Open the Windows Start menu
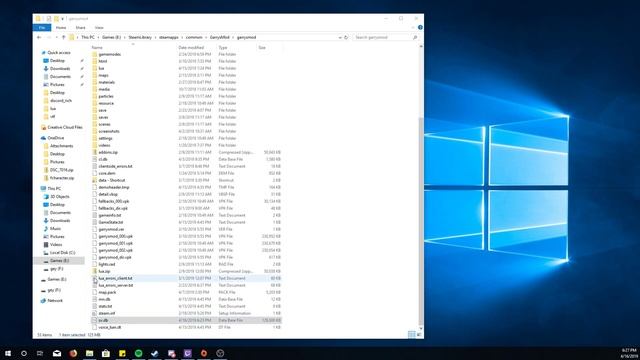Image resolution: width=640 pixels, height=360 pixels. coord(8,353)
